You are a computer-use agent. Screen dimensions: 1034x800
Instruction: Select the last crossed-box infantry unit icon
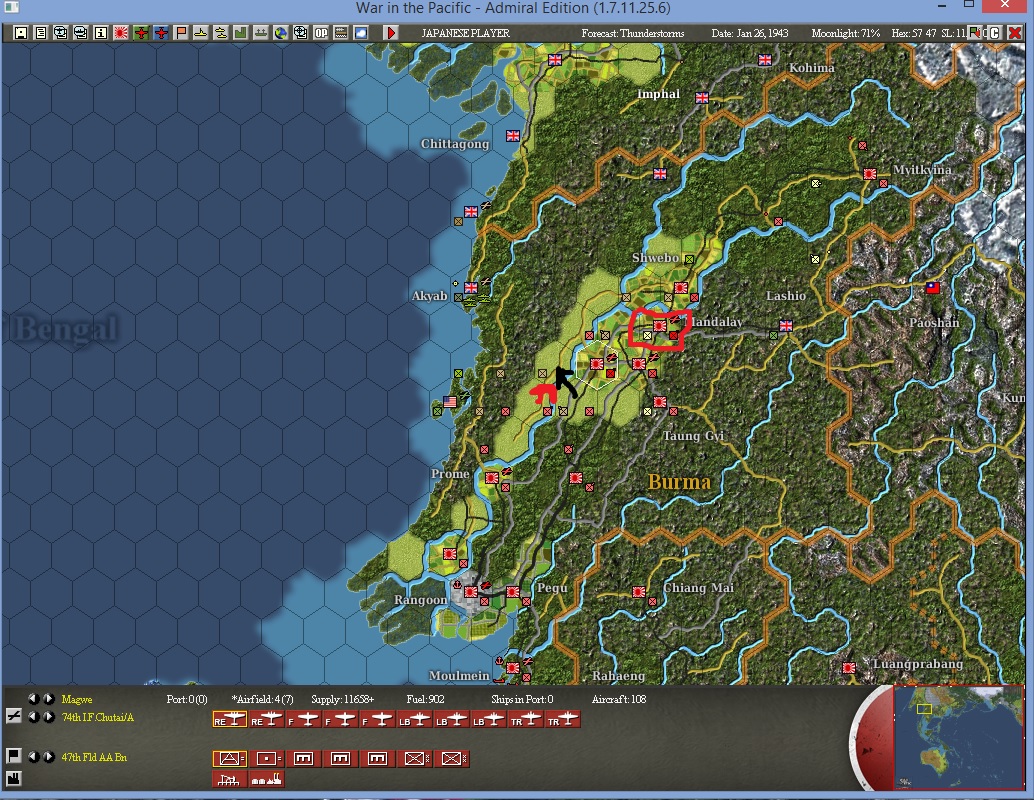click(x=452, y=758)
